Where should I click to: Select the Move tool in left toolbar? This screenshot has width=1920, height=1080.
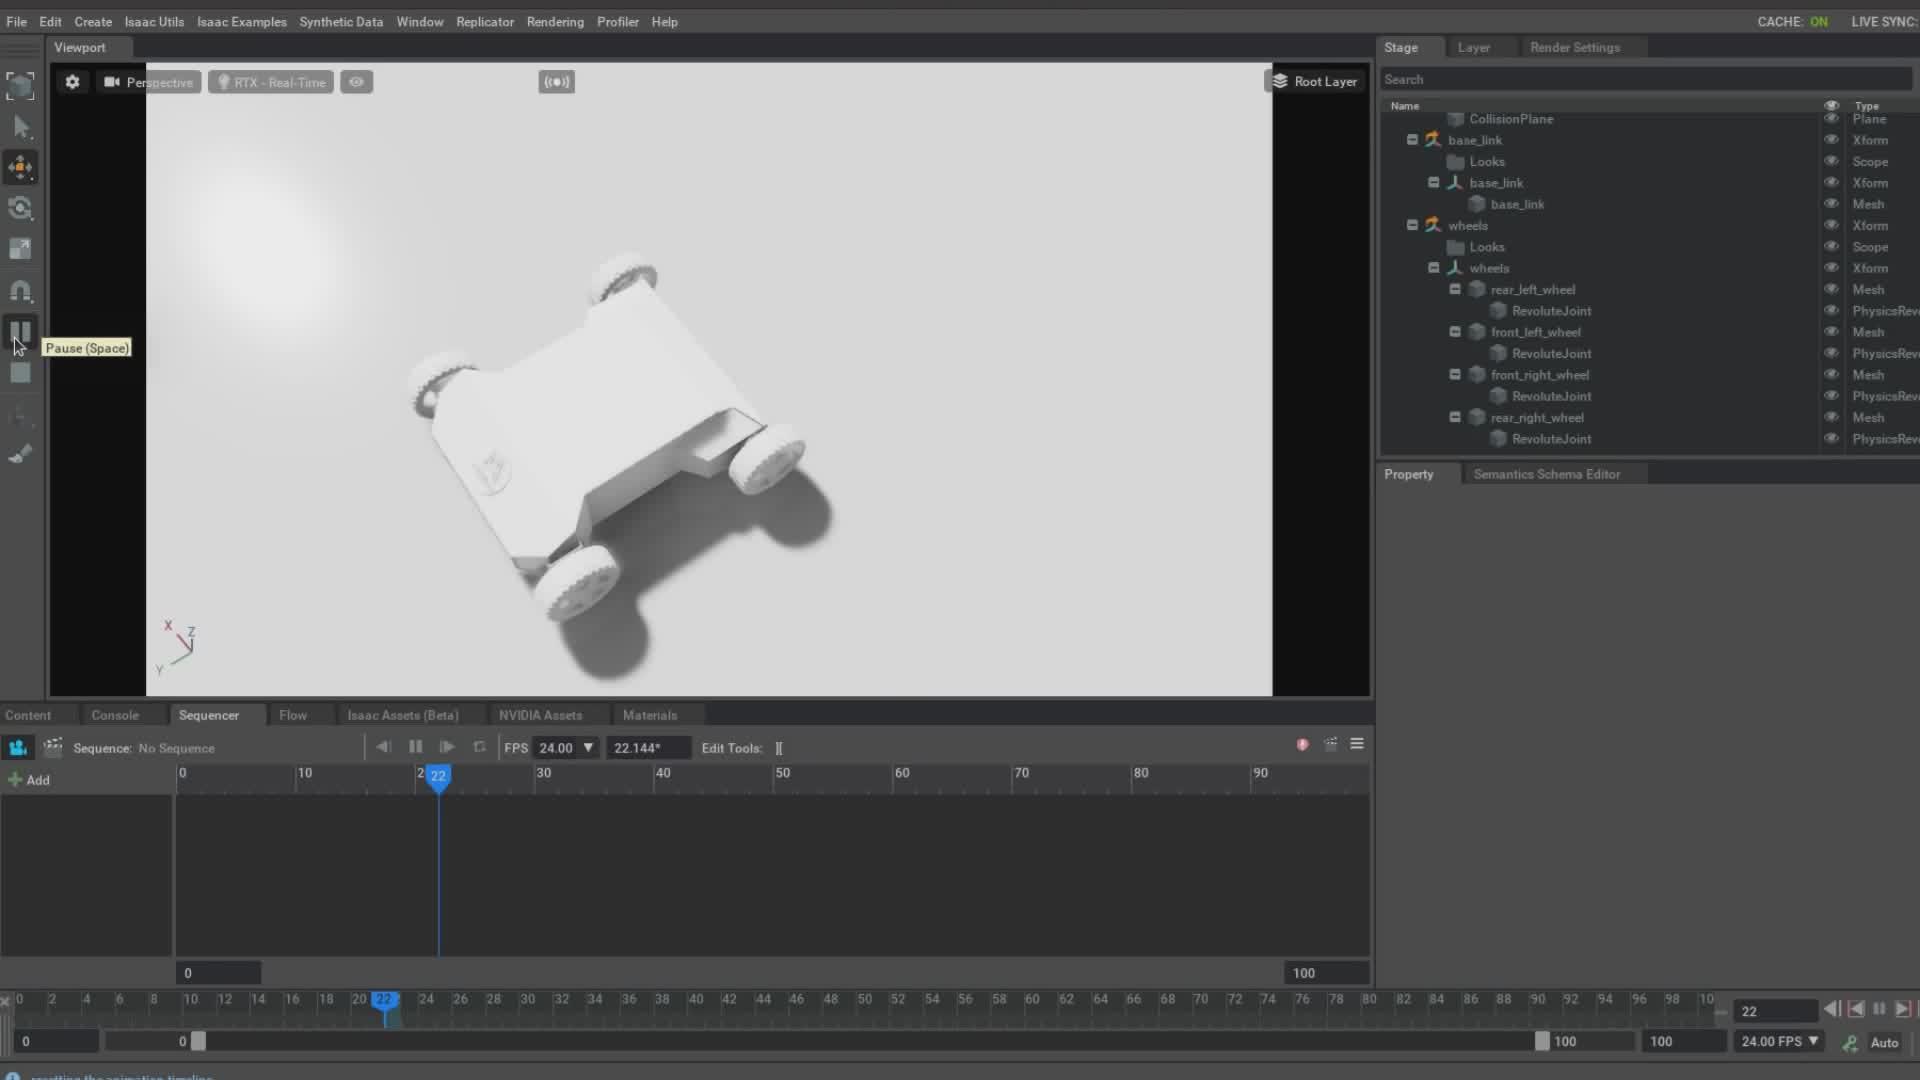(20, 167)
